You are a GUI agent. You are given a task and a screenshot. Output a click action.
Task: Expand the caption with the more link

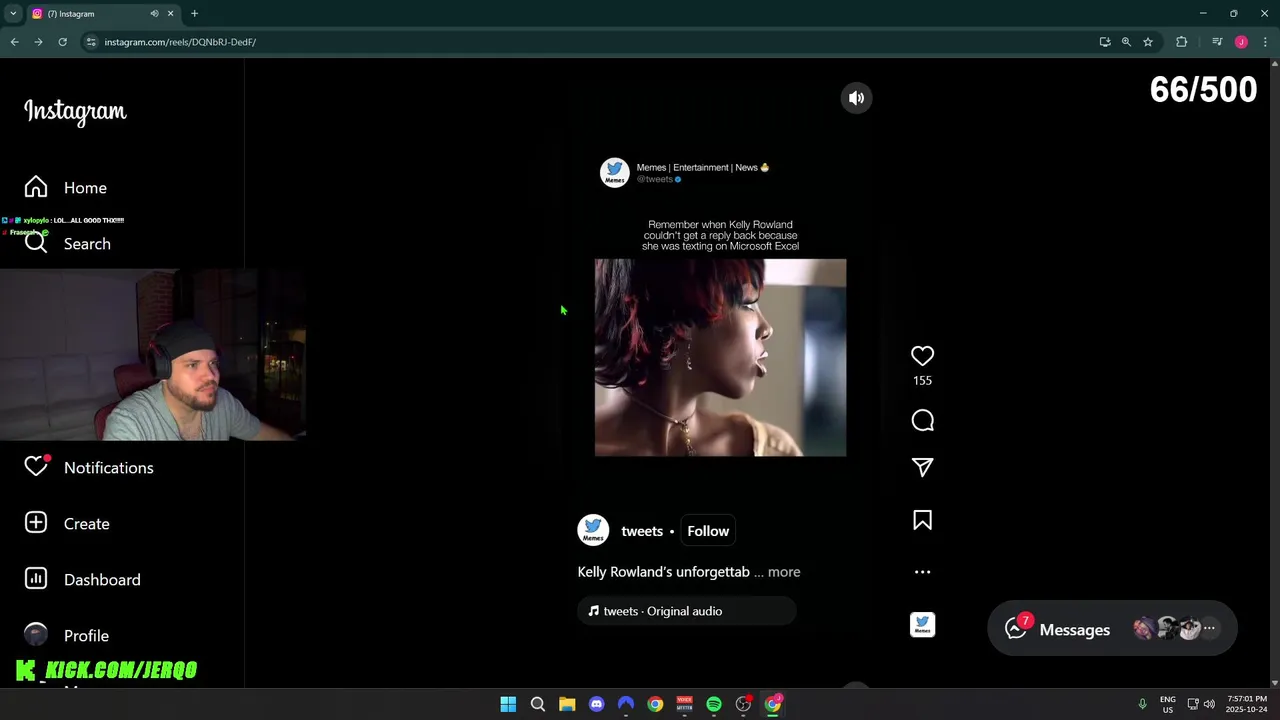784,572
